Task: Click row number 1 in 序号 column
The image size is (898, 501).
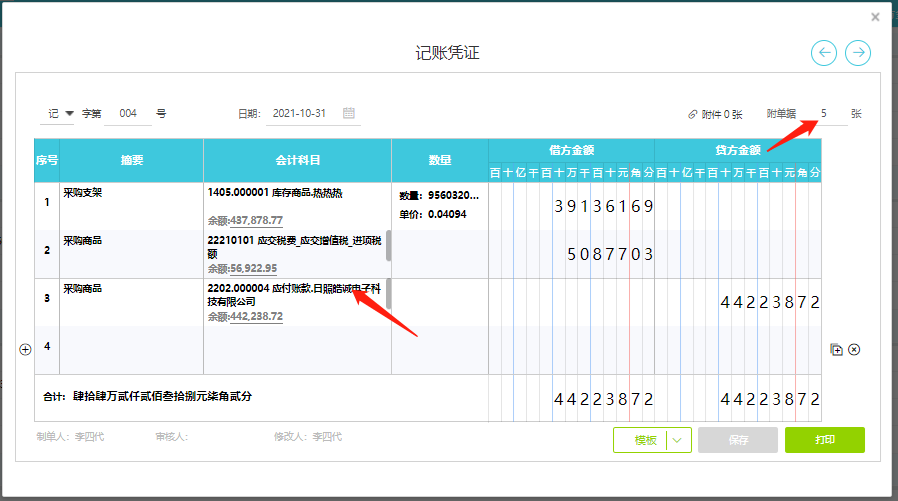Action: pyautogui.click(x=47, y=202)
